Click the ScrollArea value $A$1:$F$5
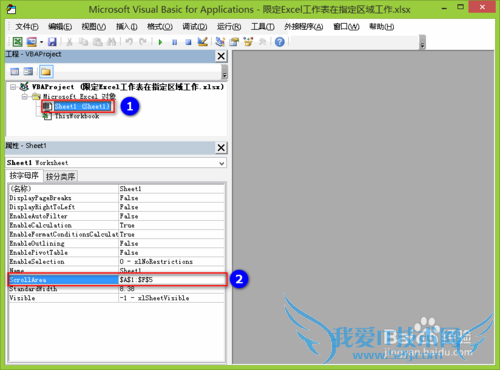 (172, 280)
